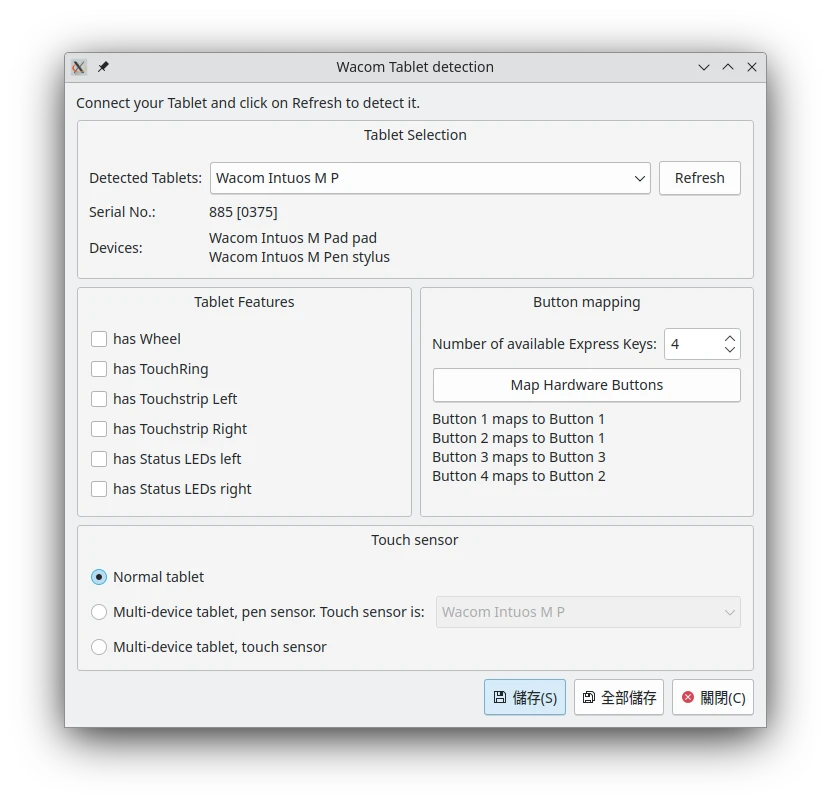Click the maximize chevron in title bar

pyautogui.click(x=728, y=67)
